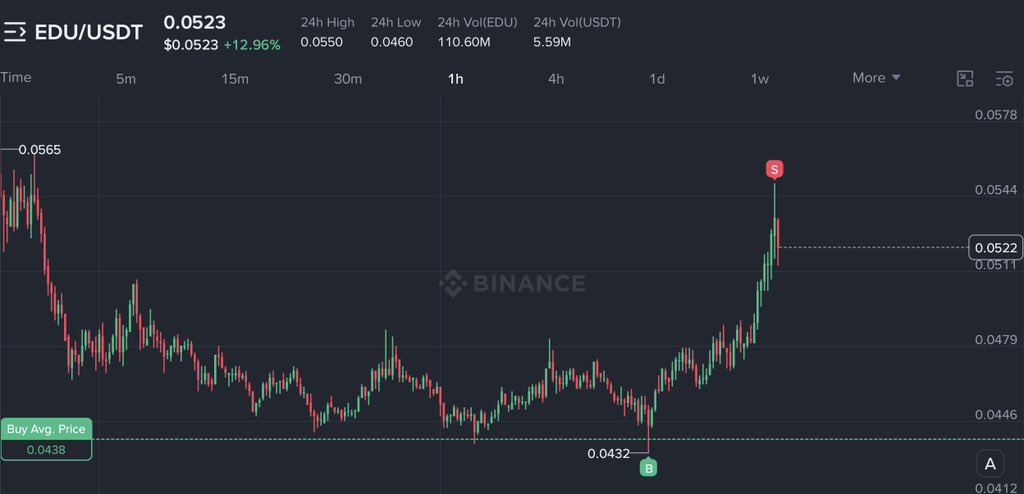Click the +12.96% change value

tap(252, 45)
